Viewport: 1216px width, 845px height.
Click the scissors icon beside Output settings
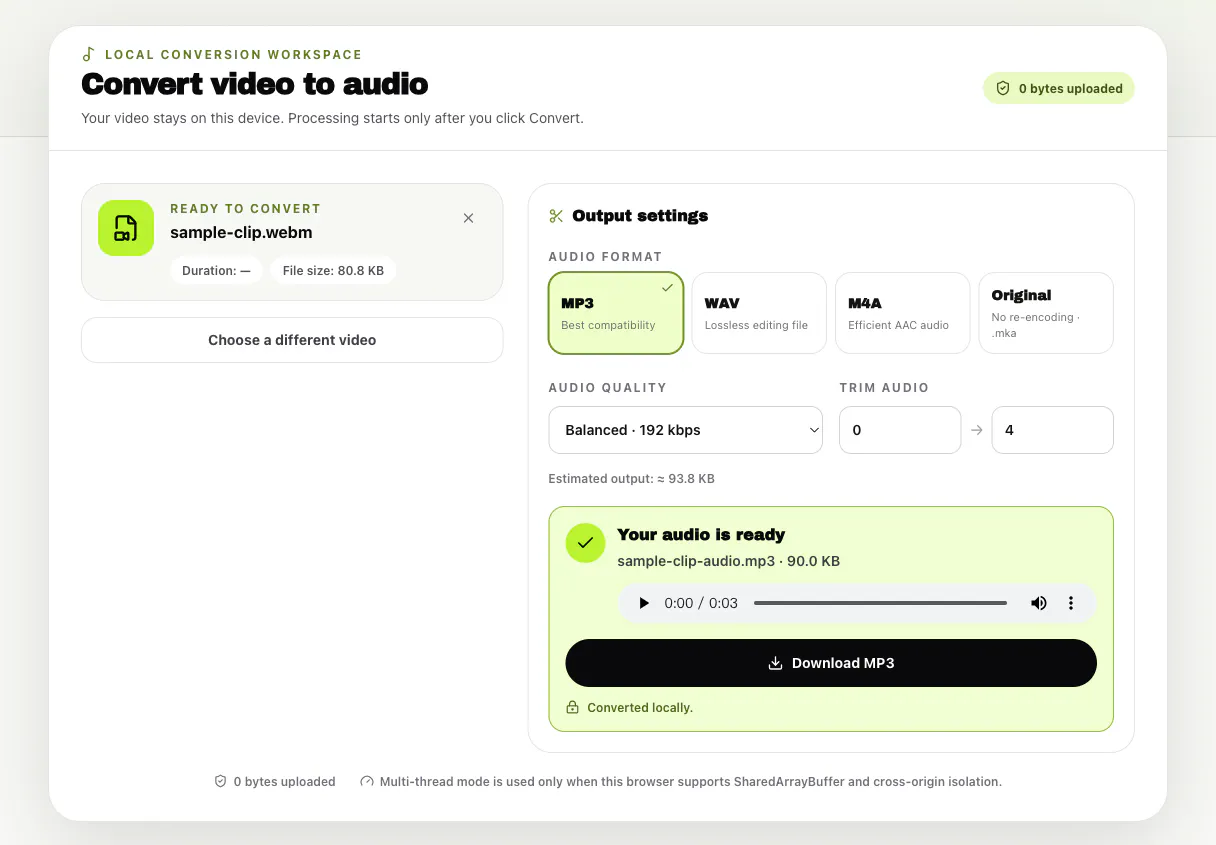(556, 216)
